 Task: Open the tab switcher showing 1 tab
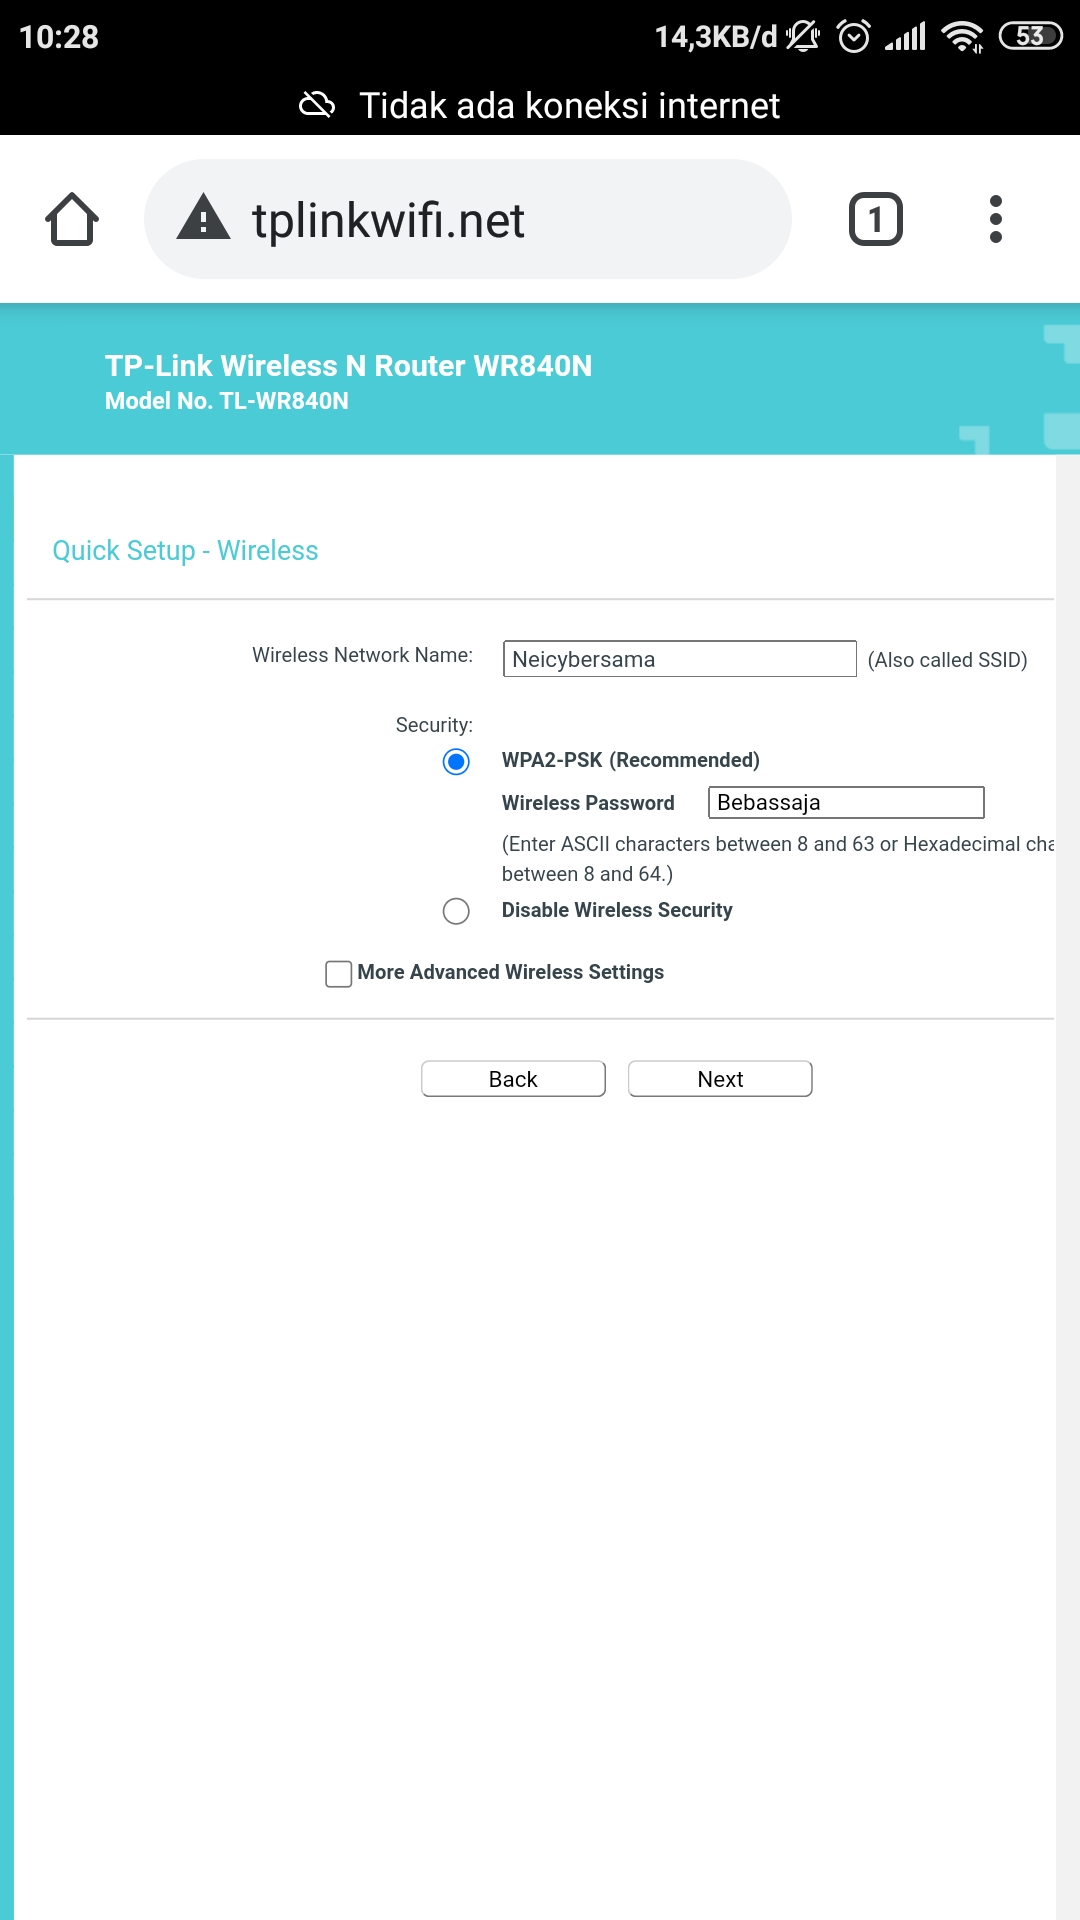876,219
